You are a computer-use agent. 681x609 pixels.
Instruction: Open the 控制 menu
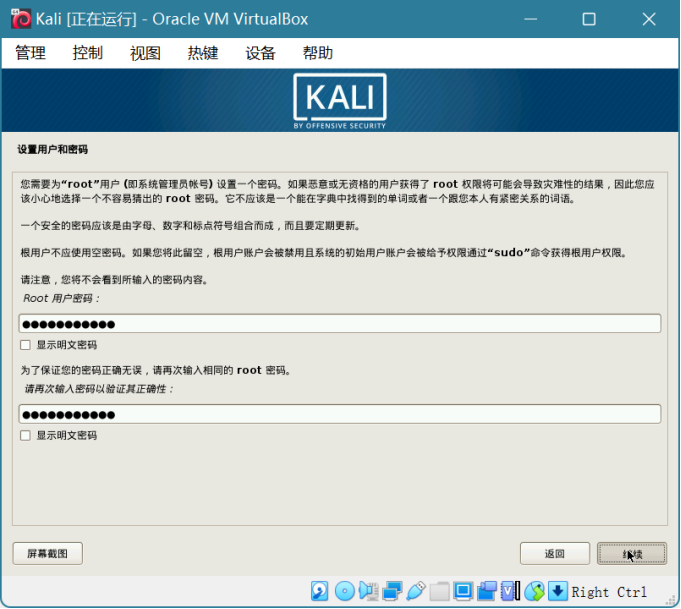click(88, 53)
